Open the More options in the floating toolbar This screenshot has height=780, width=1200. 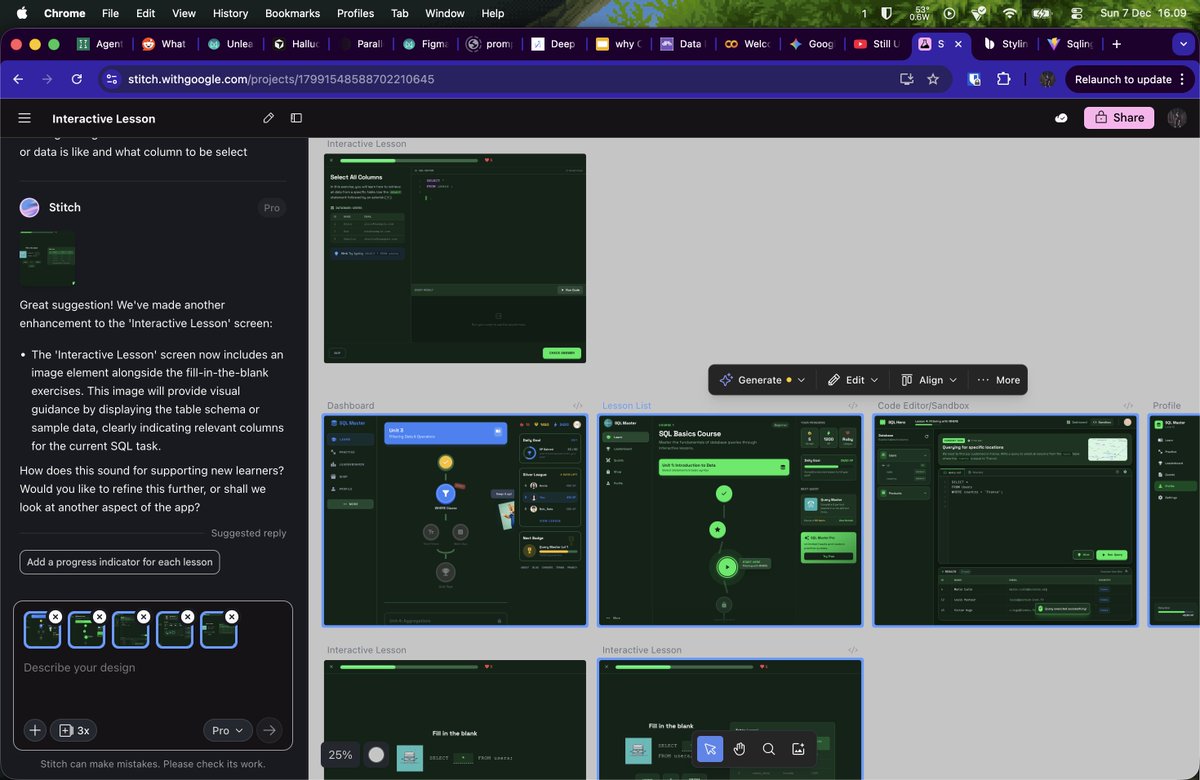[998, 380]
